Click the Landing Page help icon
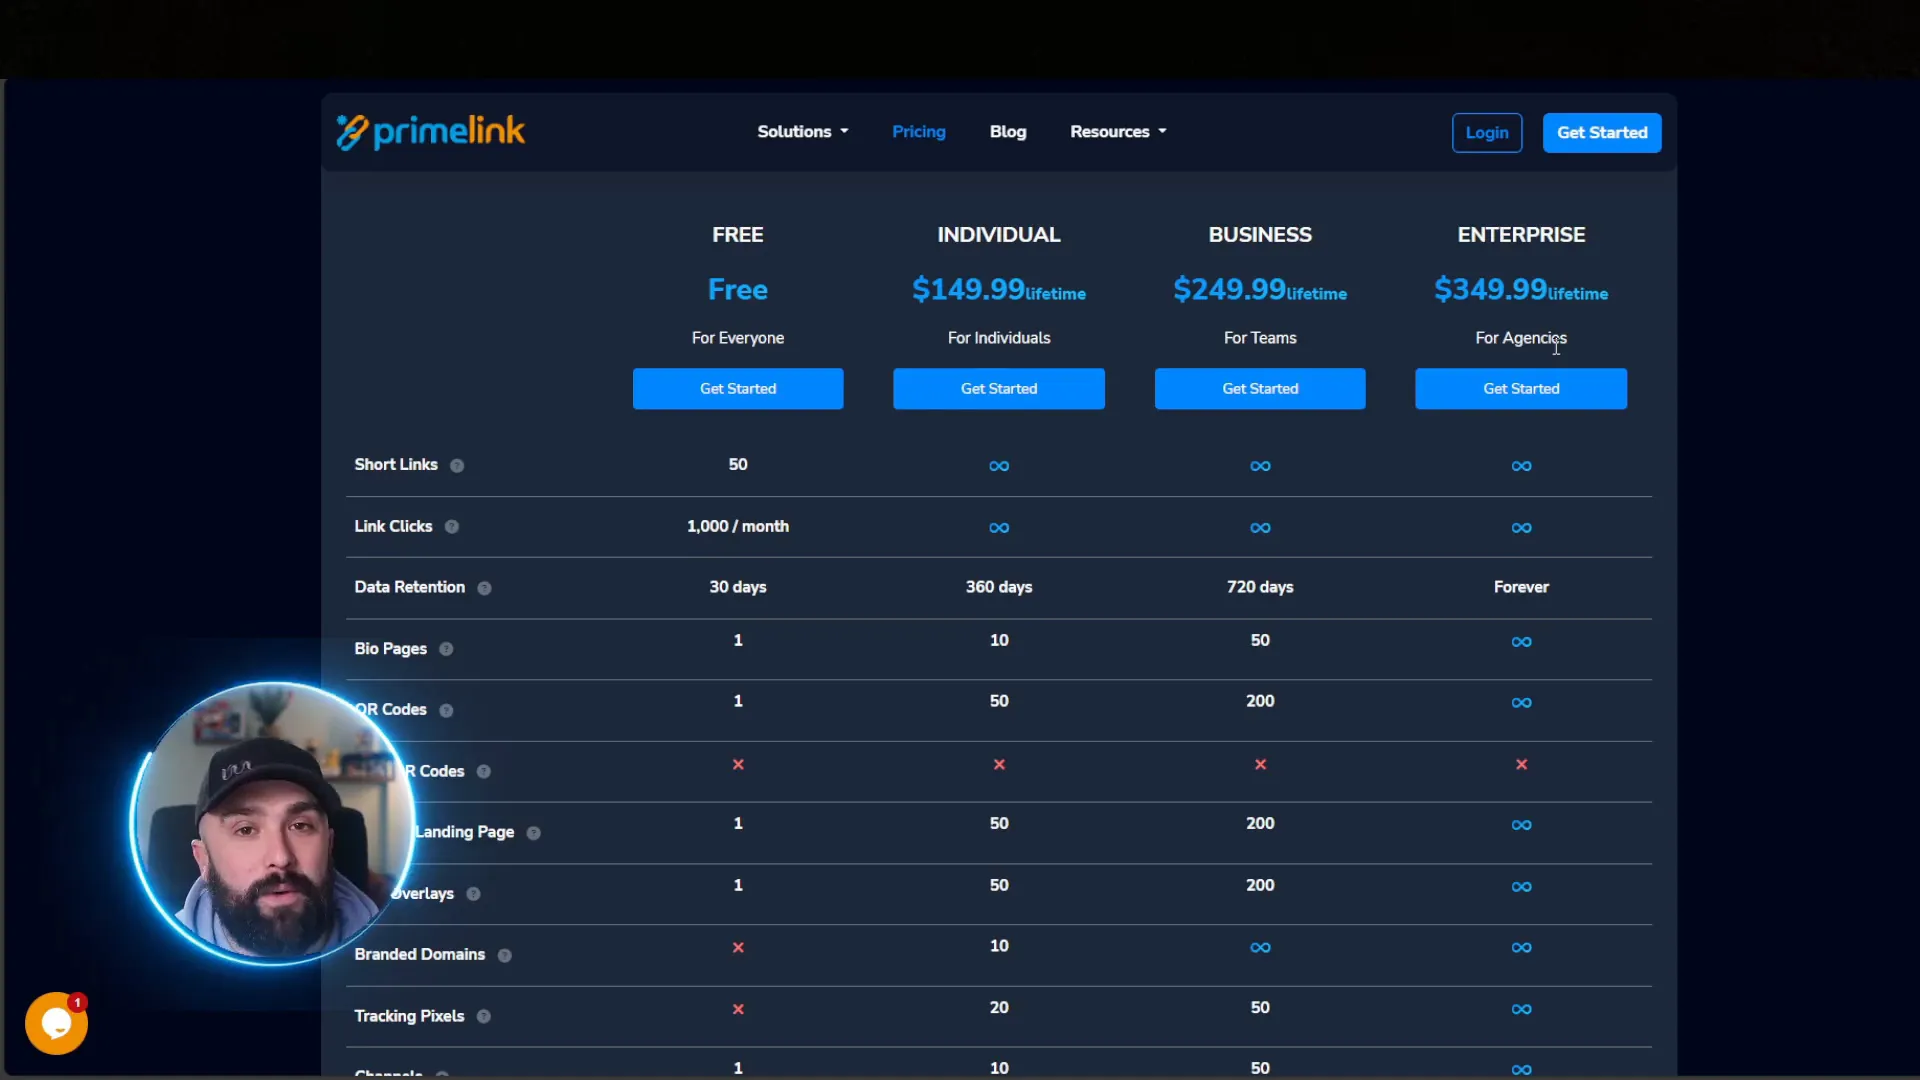The width and height of the screenshot is (1920, 1080). click(534, 833)
